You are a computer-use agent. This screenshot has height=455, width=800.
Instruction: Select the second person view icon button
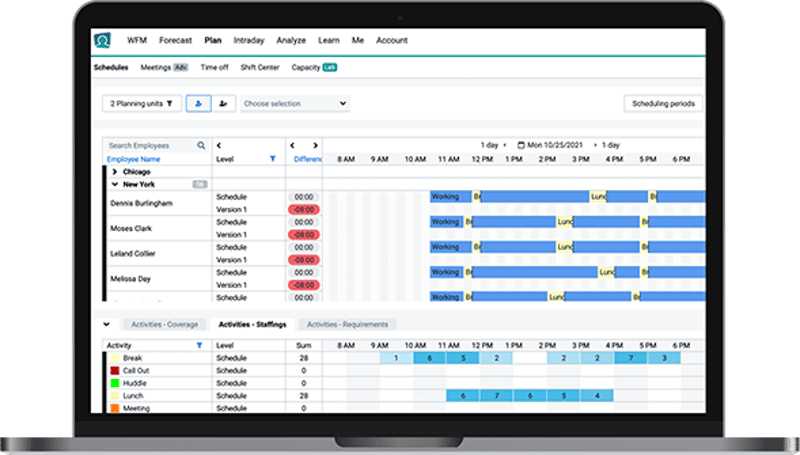223,103
